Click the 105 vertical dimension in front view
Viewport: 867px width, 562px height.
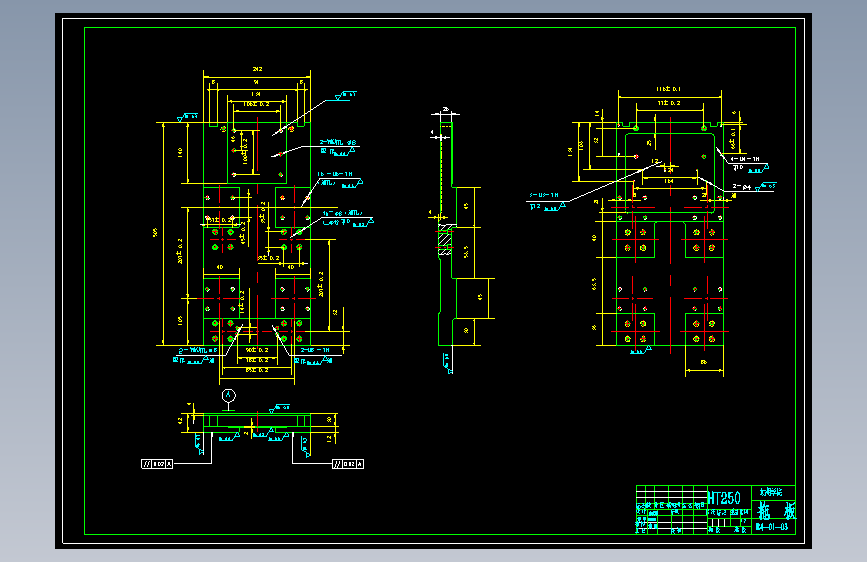[180, 320]
